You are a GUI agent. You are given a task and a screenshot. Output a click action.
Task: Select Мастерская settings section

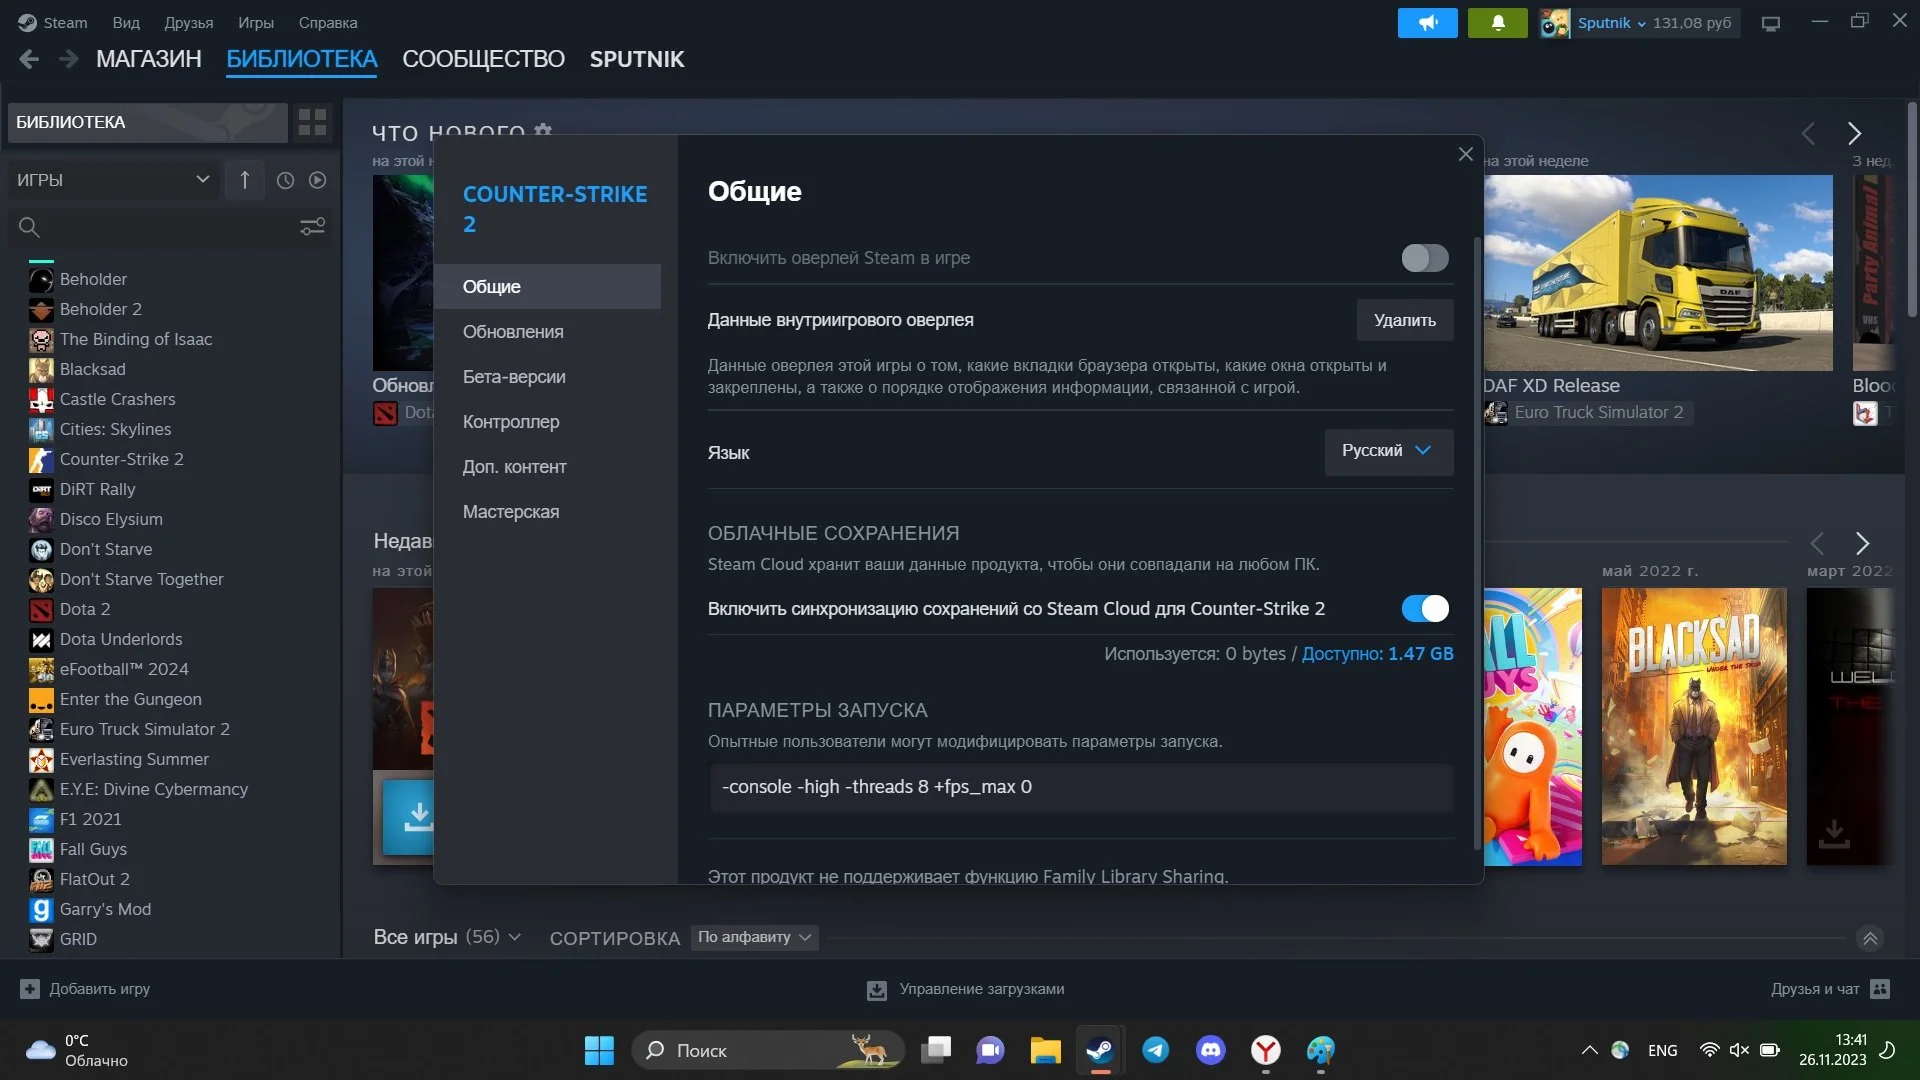[547, 512]
